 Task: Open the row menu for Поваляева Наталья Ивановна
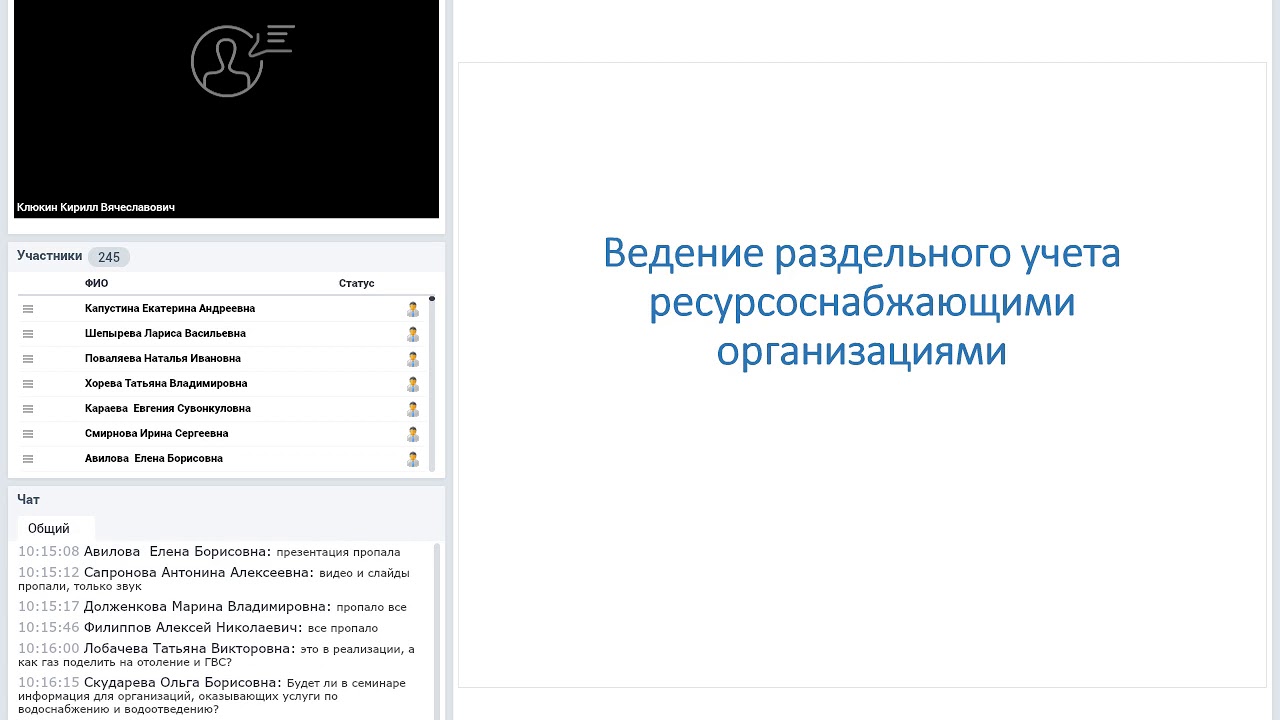28,359
